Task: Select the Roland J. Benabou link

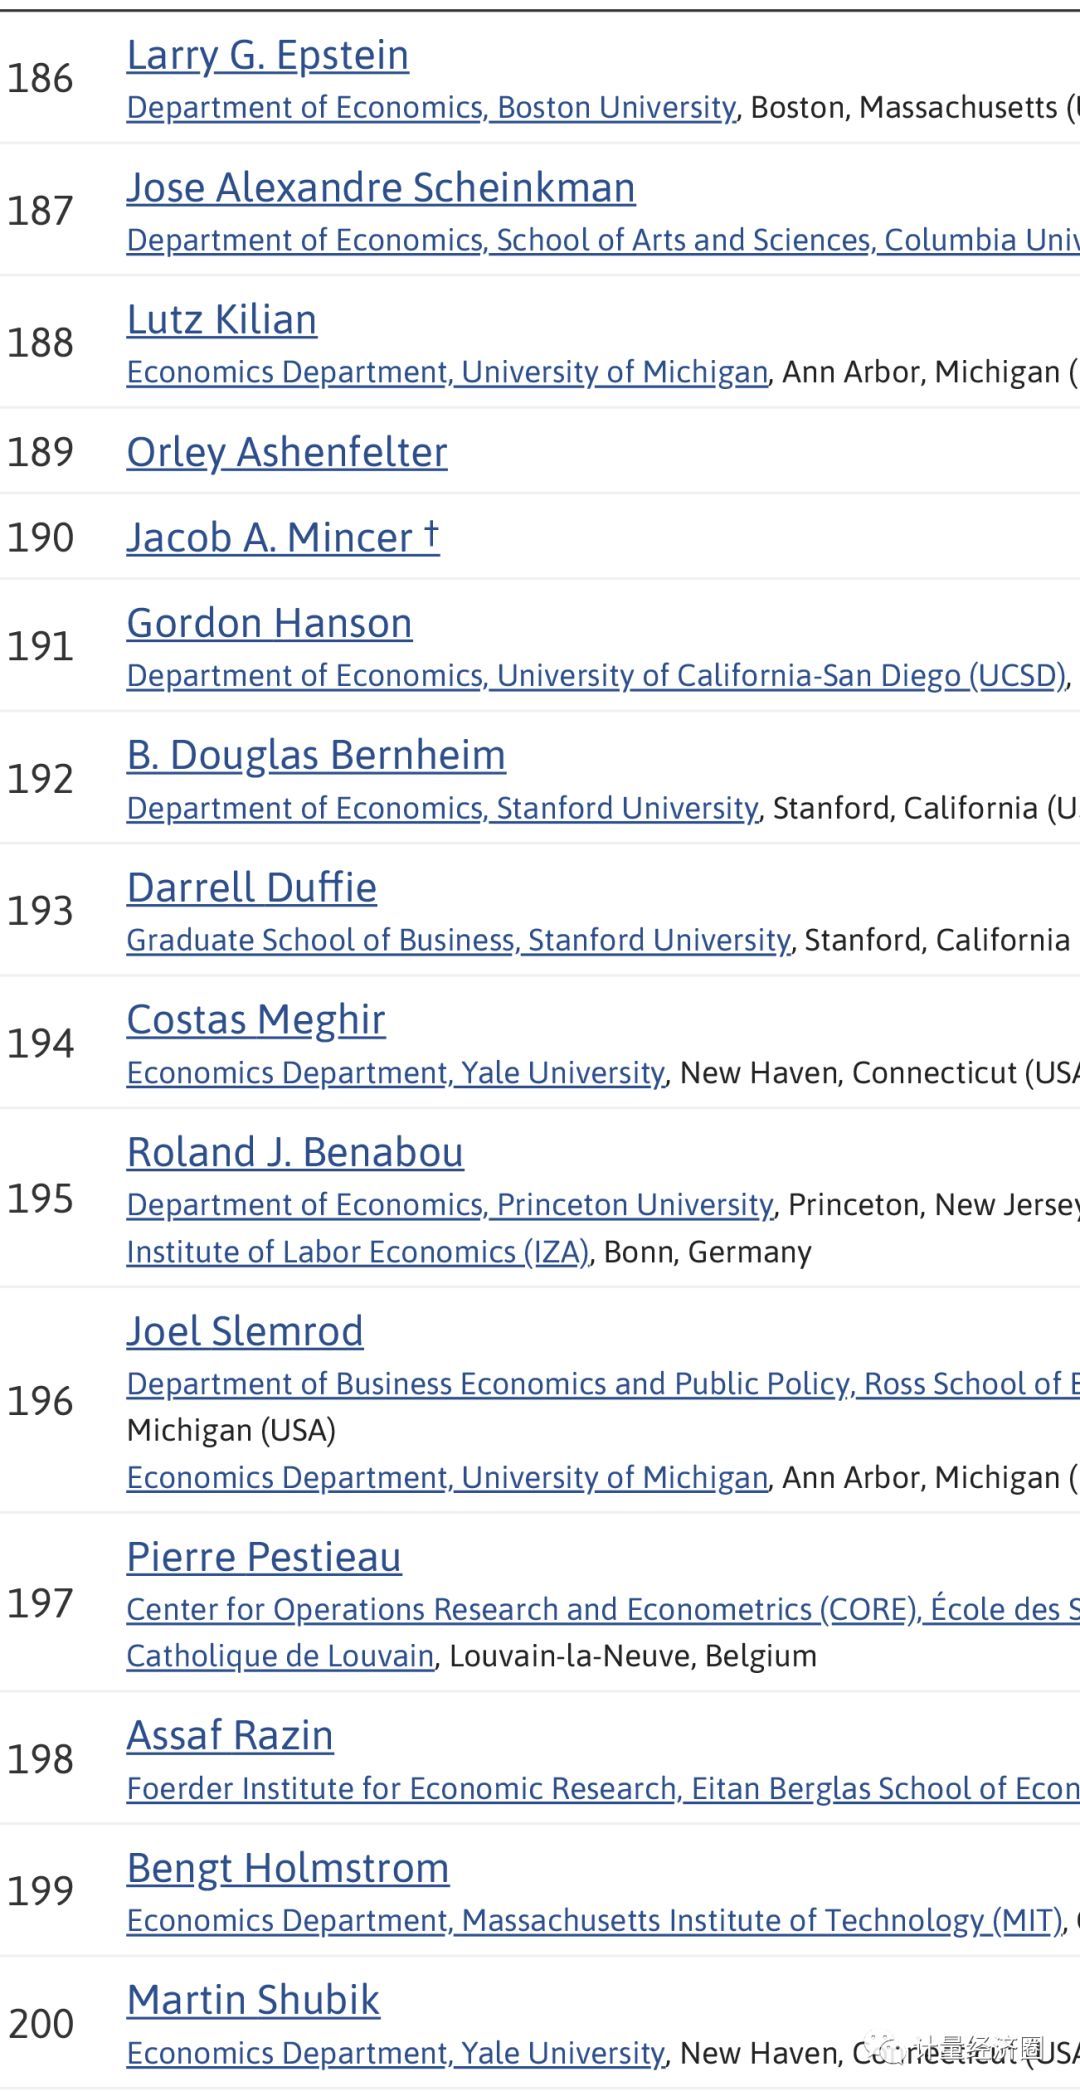Action: point(294,1152)
